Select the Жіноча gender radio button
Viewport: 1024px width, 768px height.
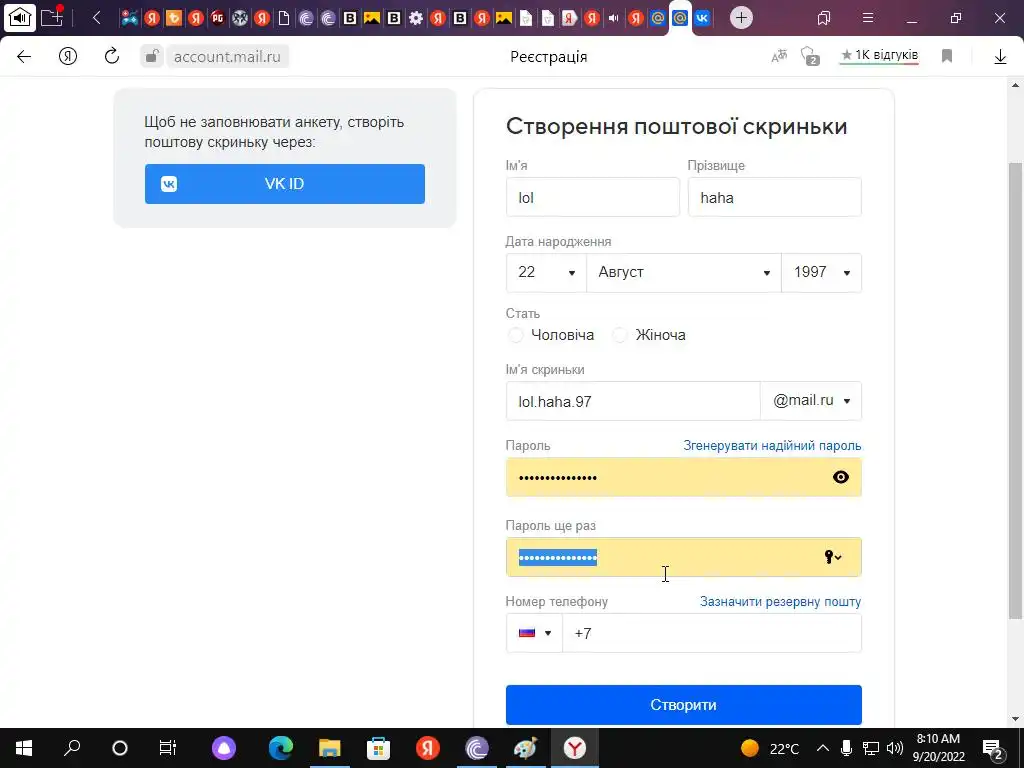(620, 335)
